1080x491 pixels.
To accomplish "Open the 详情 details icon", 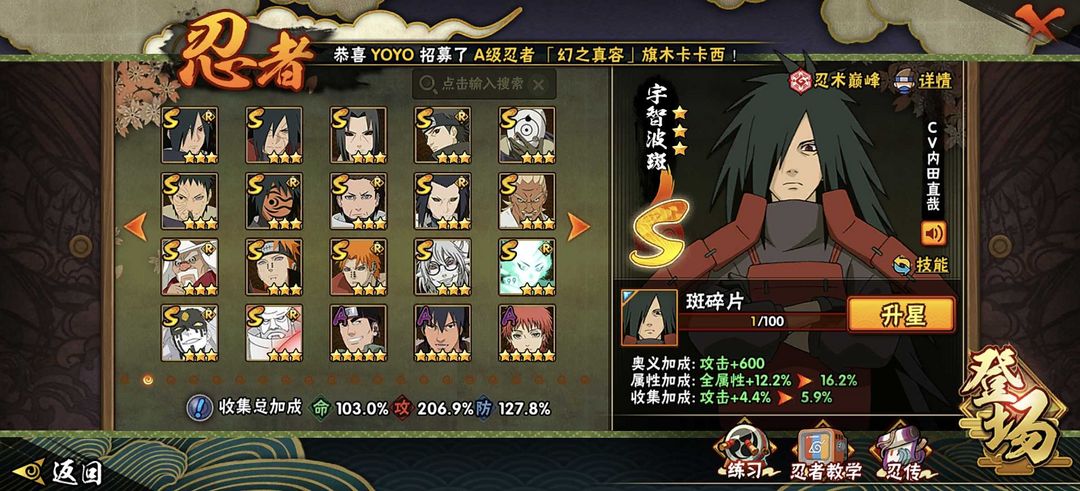I will 906,80.
